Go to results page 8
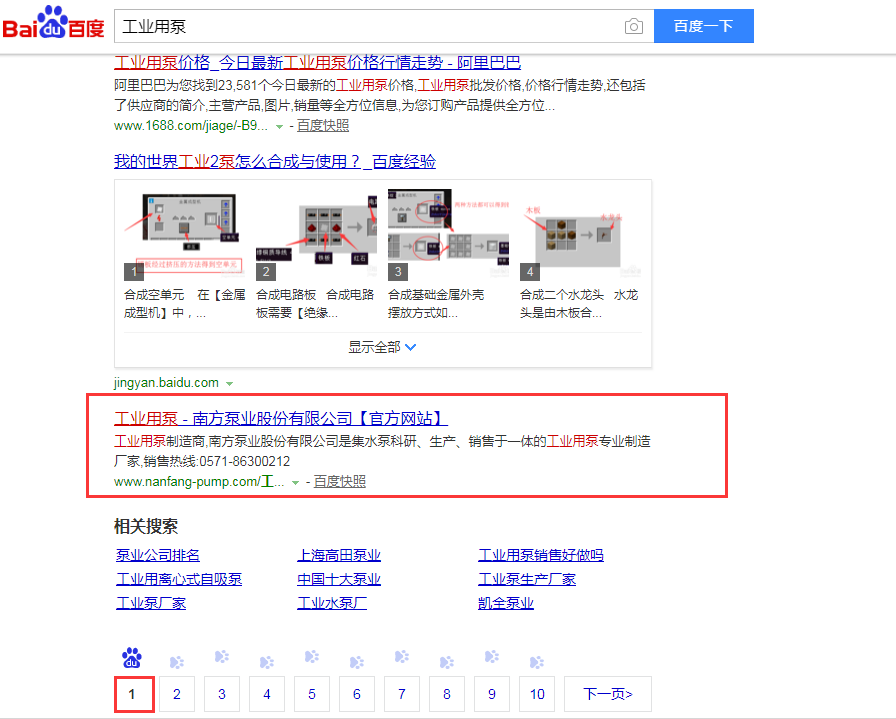 446,694
